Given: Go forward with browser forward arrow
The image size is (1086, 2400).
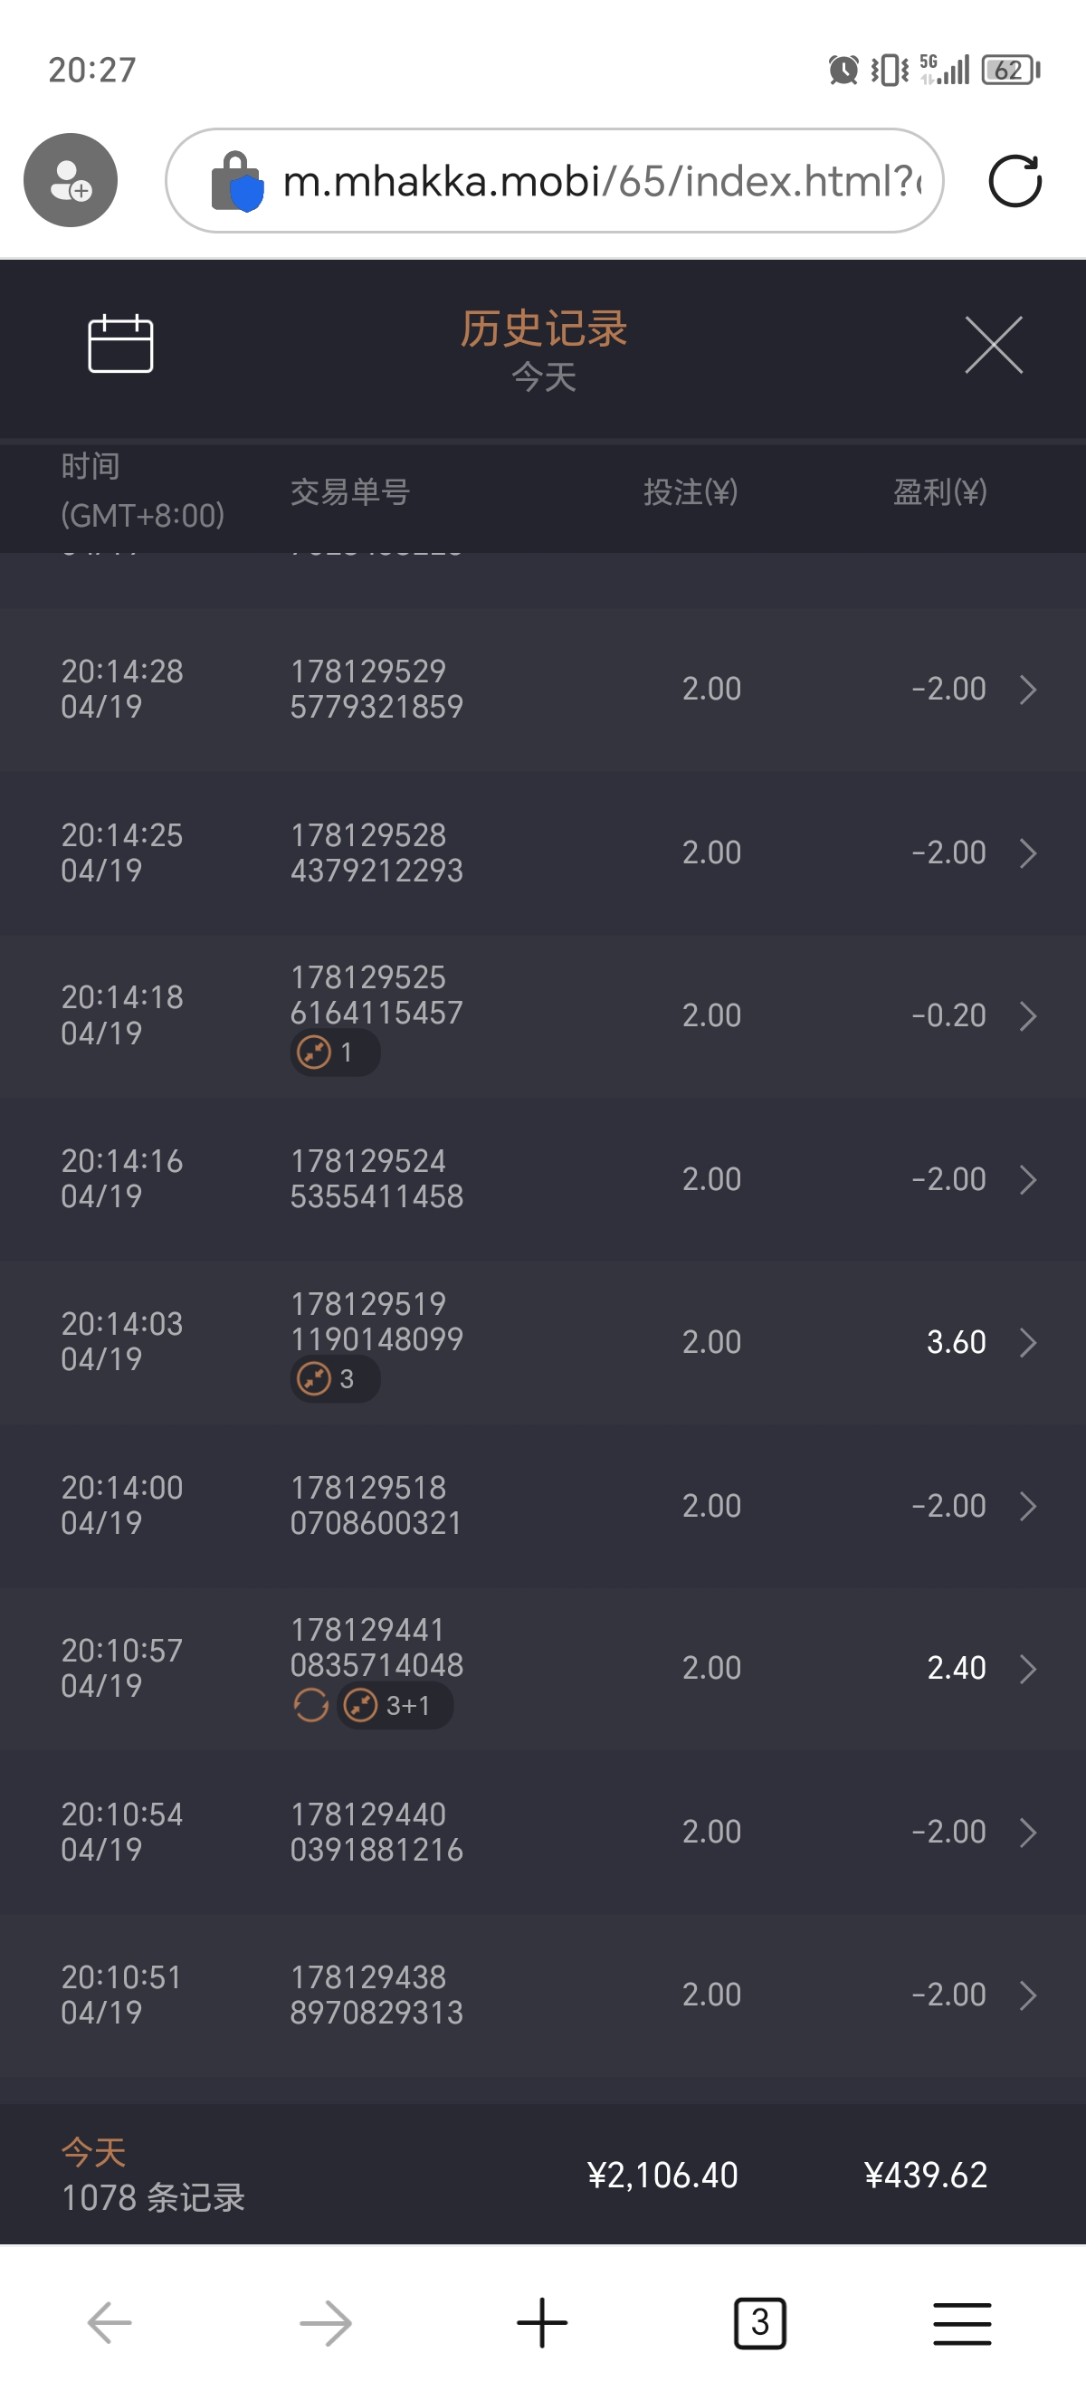Looking at the screenshot, I should click(x=326, y=2322).
